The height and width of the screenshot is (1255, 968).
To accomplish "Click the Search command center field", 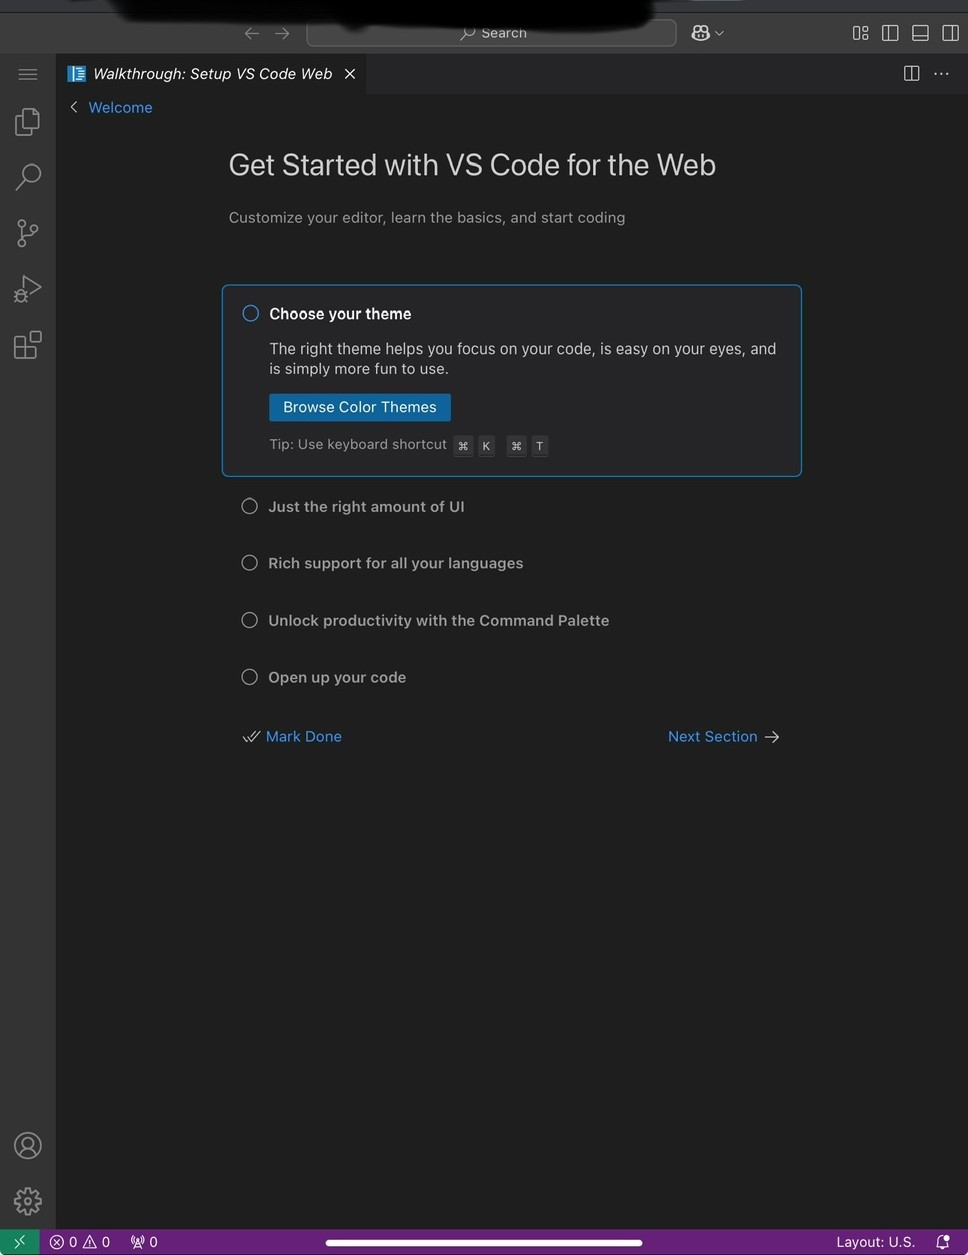I will (x=491, y=33).
